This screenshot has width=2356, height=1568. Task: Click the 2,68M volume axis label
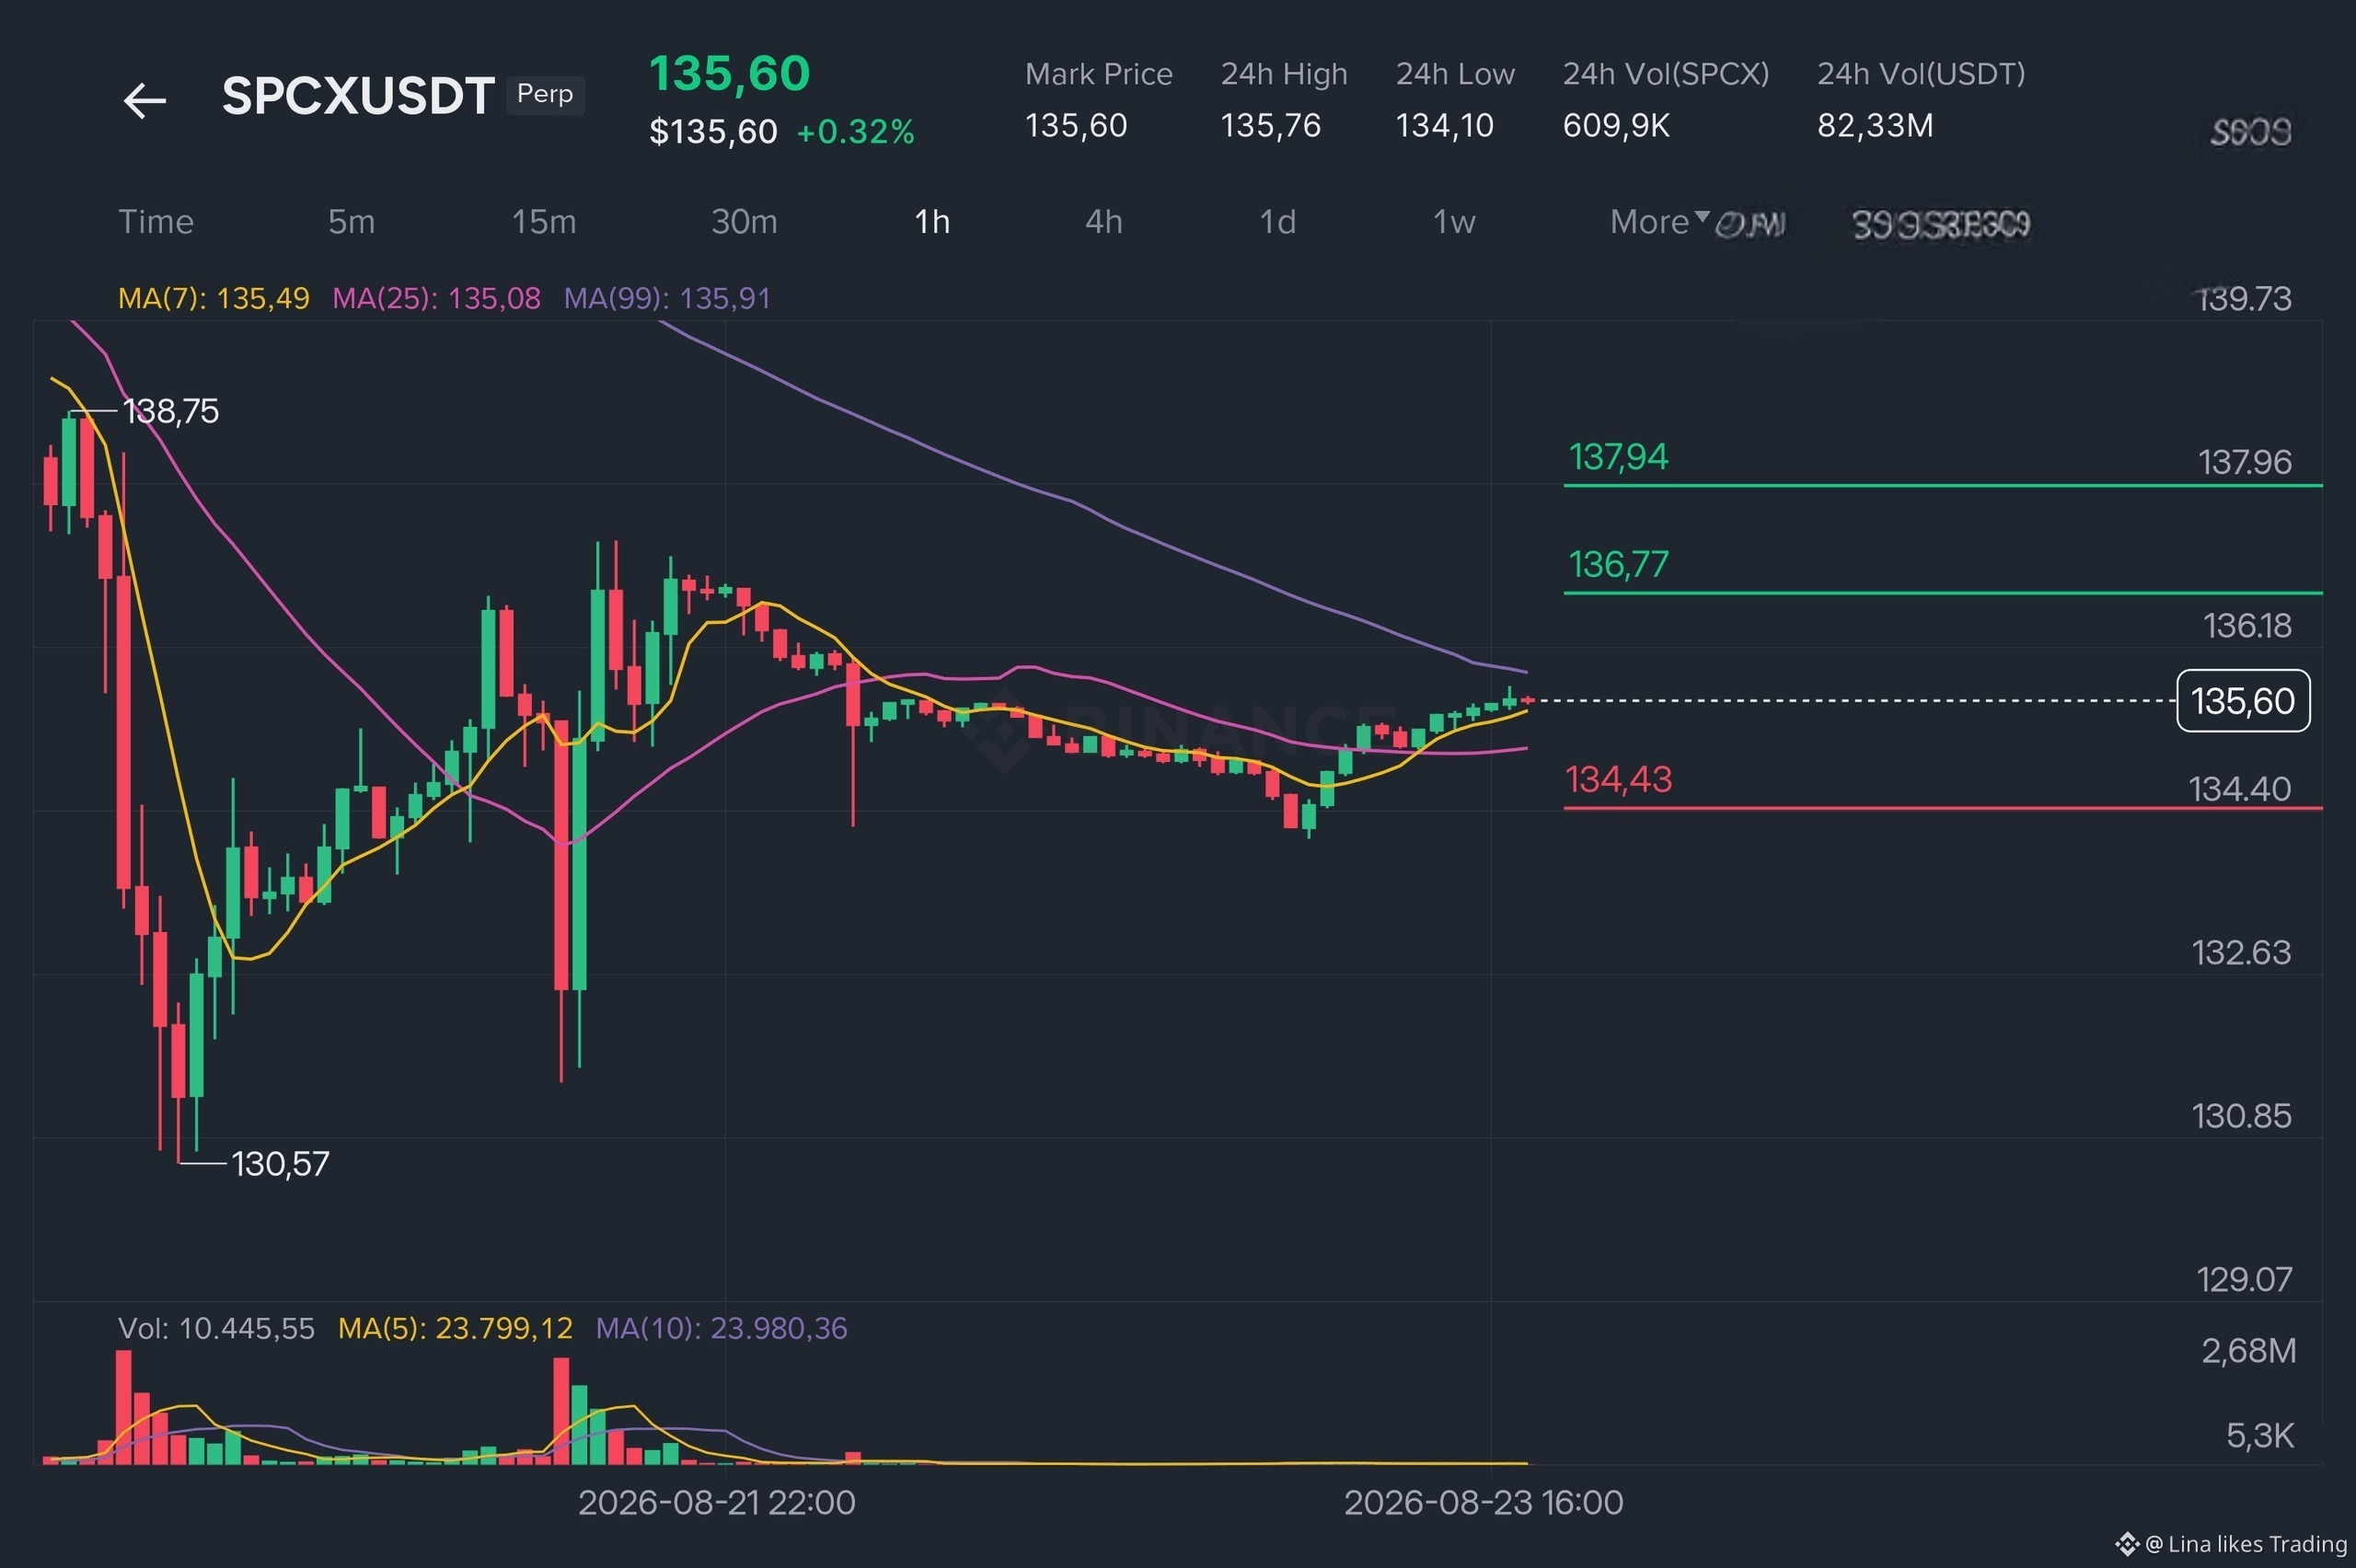click(x=2249, y=1352)
